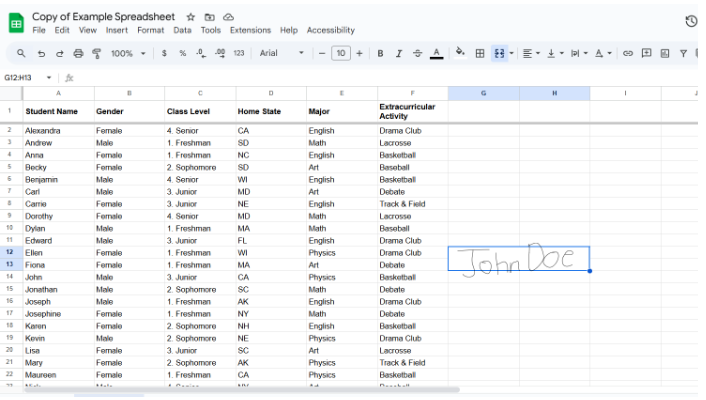Select the paint format tool
706x400 pixels.
pyautogui.click(x=96, y=53)
